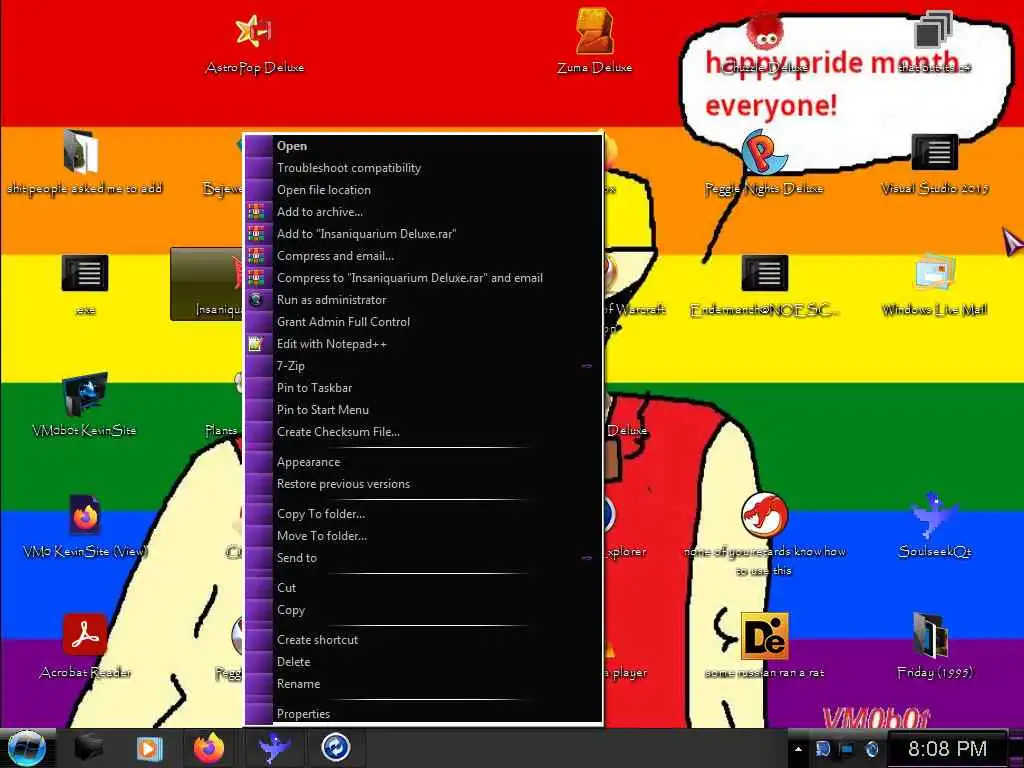Image resolution: width=1024 pixels, height=768 pixels.
Task: Select the VM0 KevinSite (View) icon
Action: click(85, 526)
